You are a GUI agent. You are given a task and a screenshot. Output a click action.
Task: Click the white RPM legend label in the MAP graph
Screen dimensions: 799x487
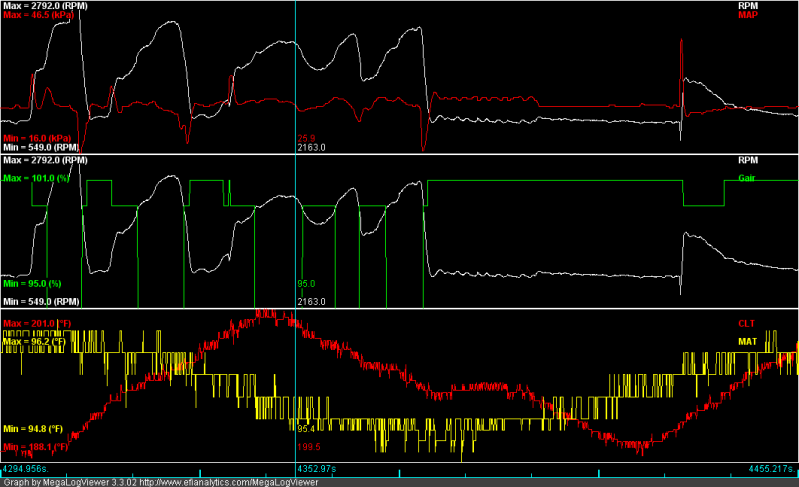click(x=748, y=6)
